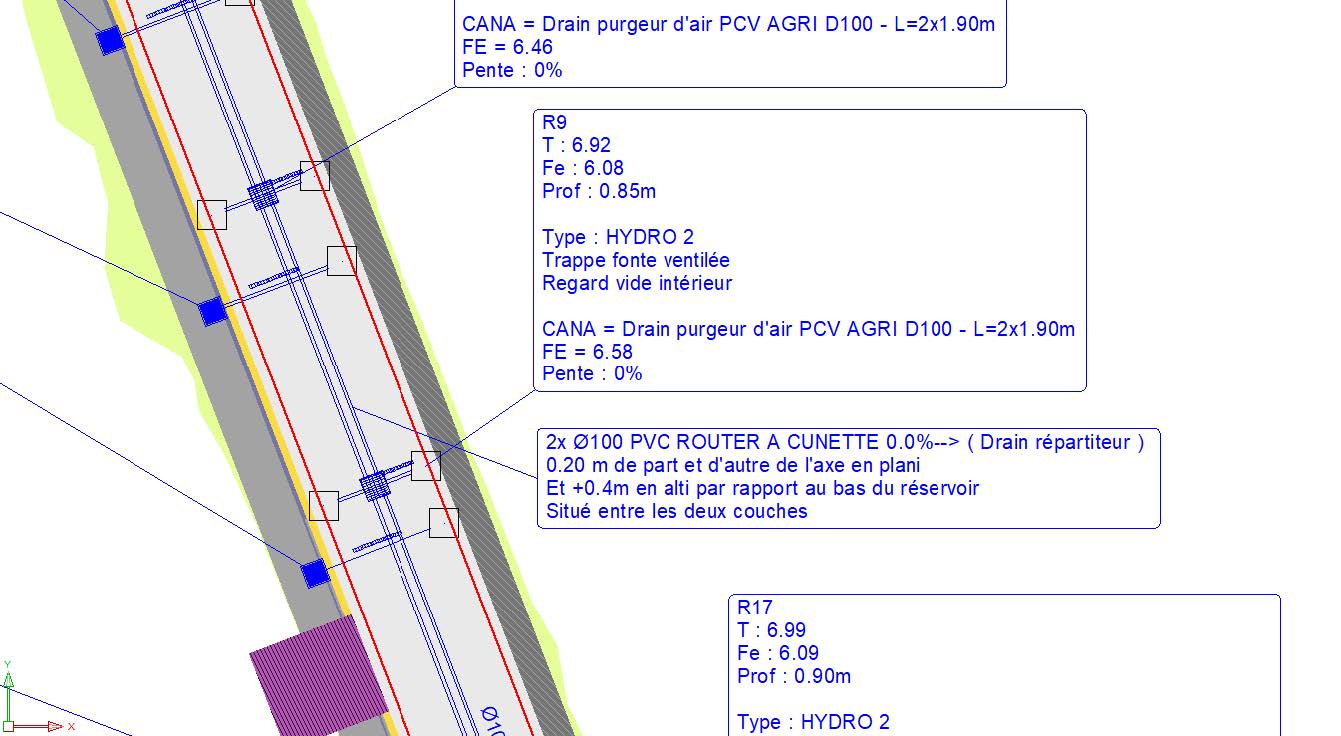The height and width of the screenshot is (736, 1341).
Task: Select "Et +0.4m en alti" text line
Action: 762,488
